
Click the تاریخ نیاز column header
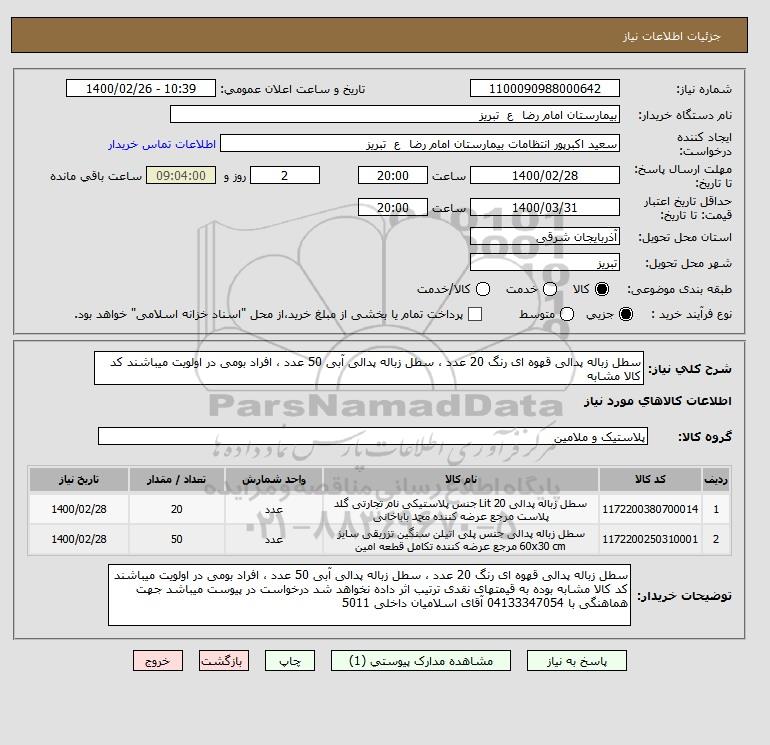(79, 479)
